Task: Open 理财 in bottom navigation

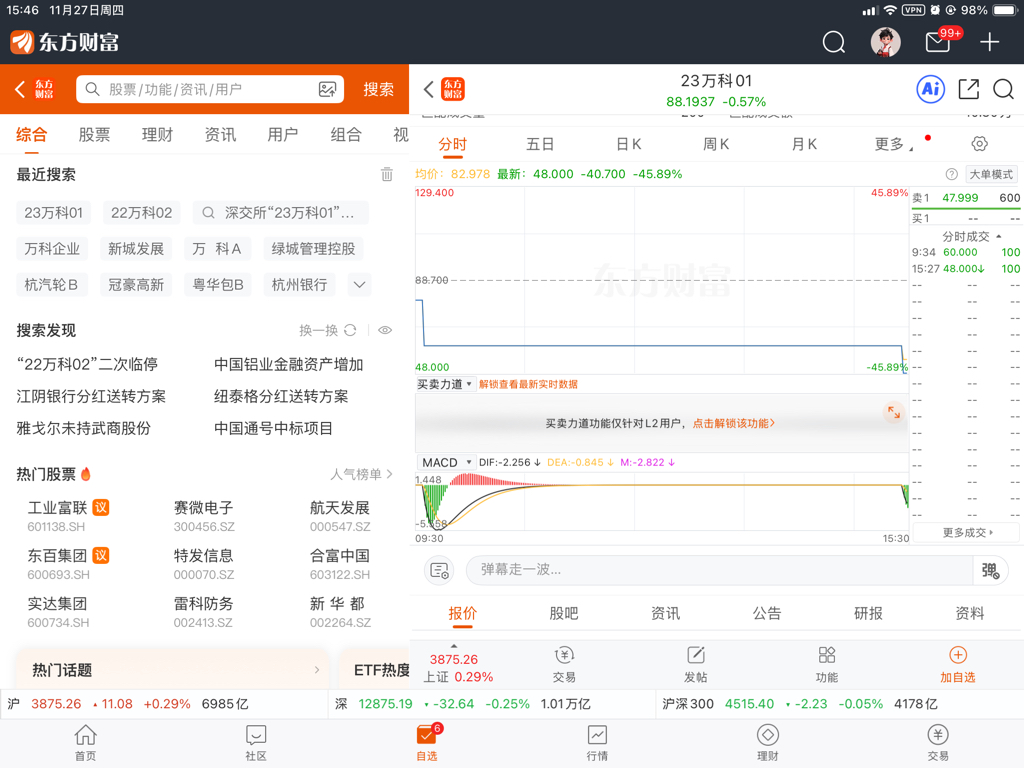Action: coord(767,743)
